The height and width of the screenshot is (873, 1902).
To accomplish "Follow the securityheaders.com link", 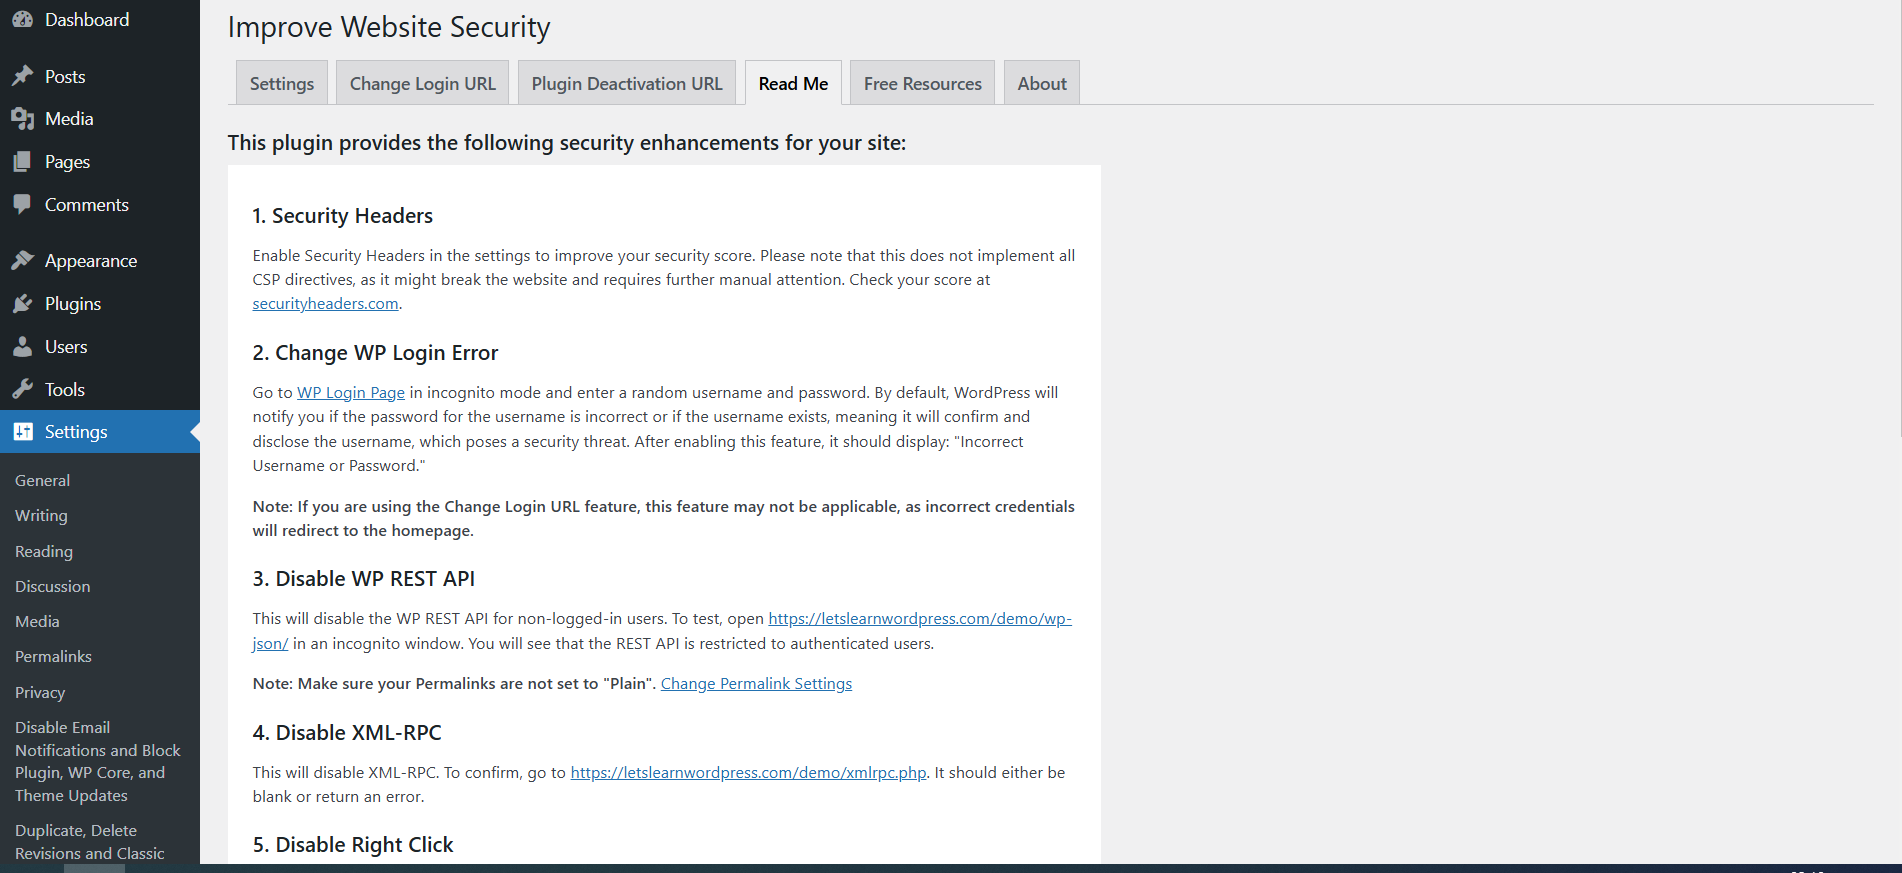I will pos(325,304).
